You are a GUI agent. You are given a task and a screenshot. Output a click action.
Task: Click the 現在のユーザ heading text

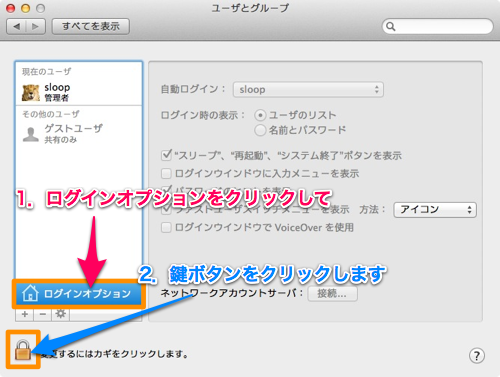point(46,72)
